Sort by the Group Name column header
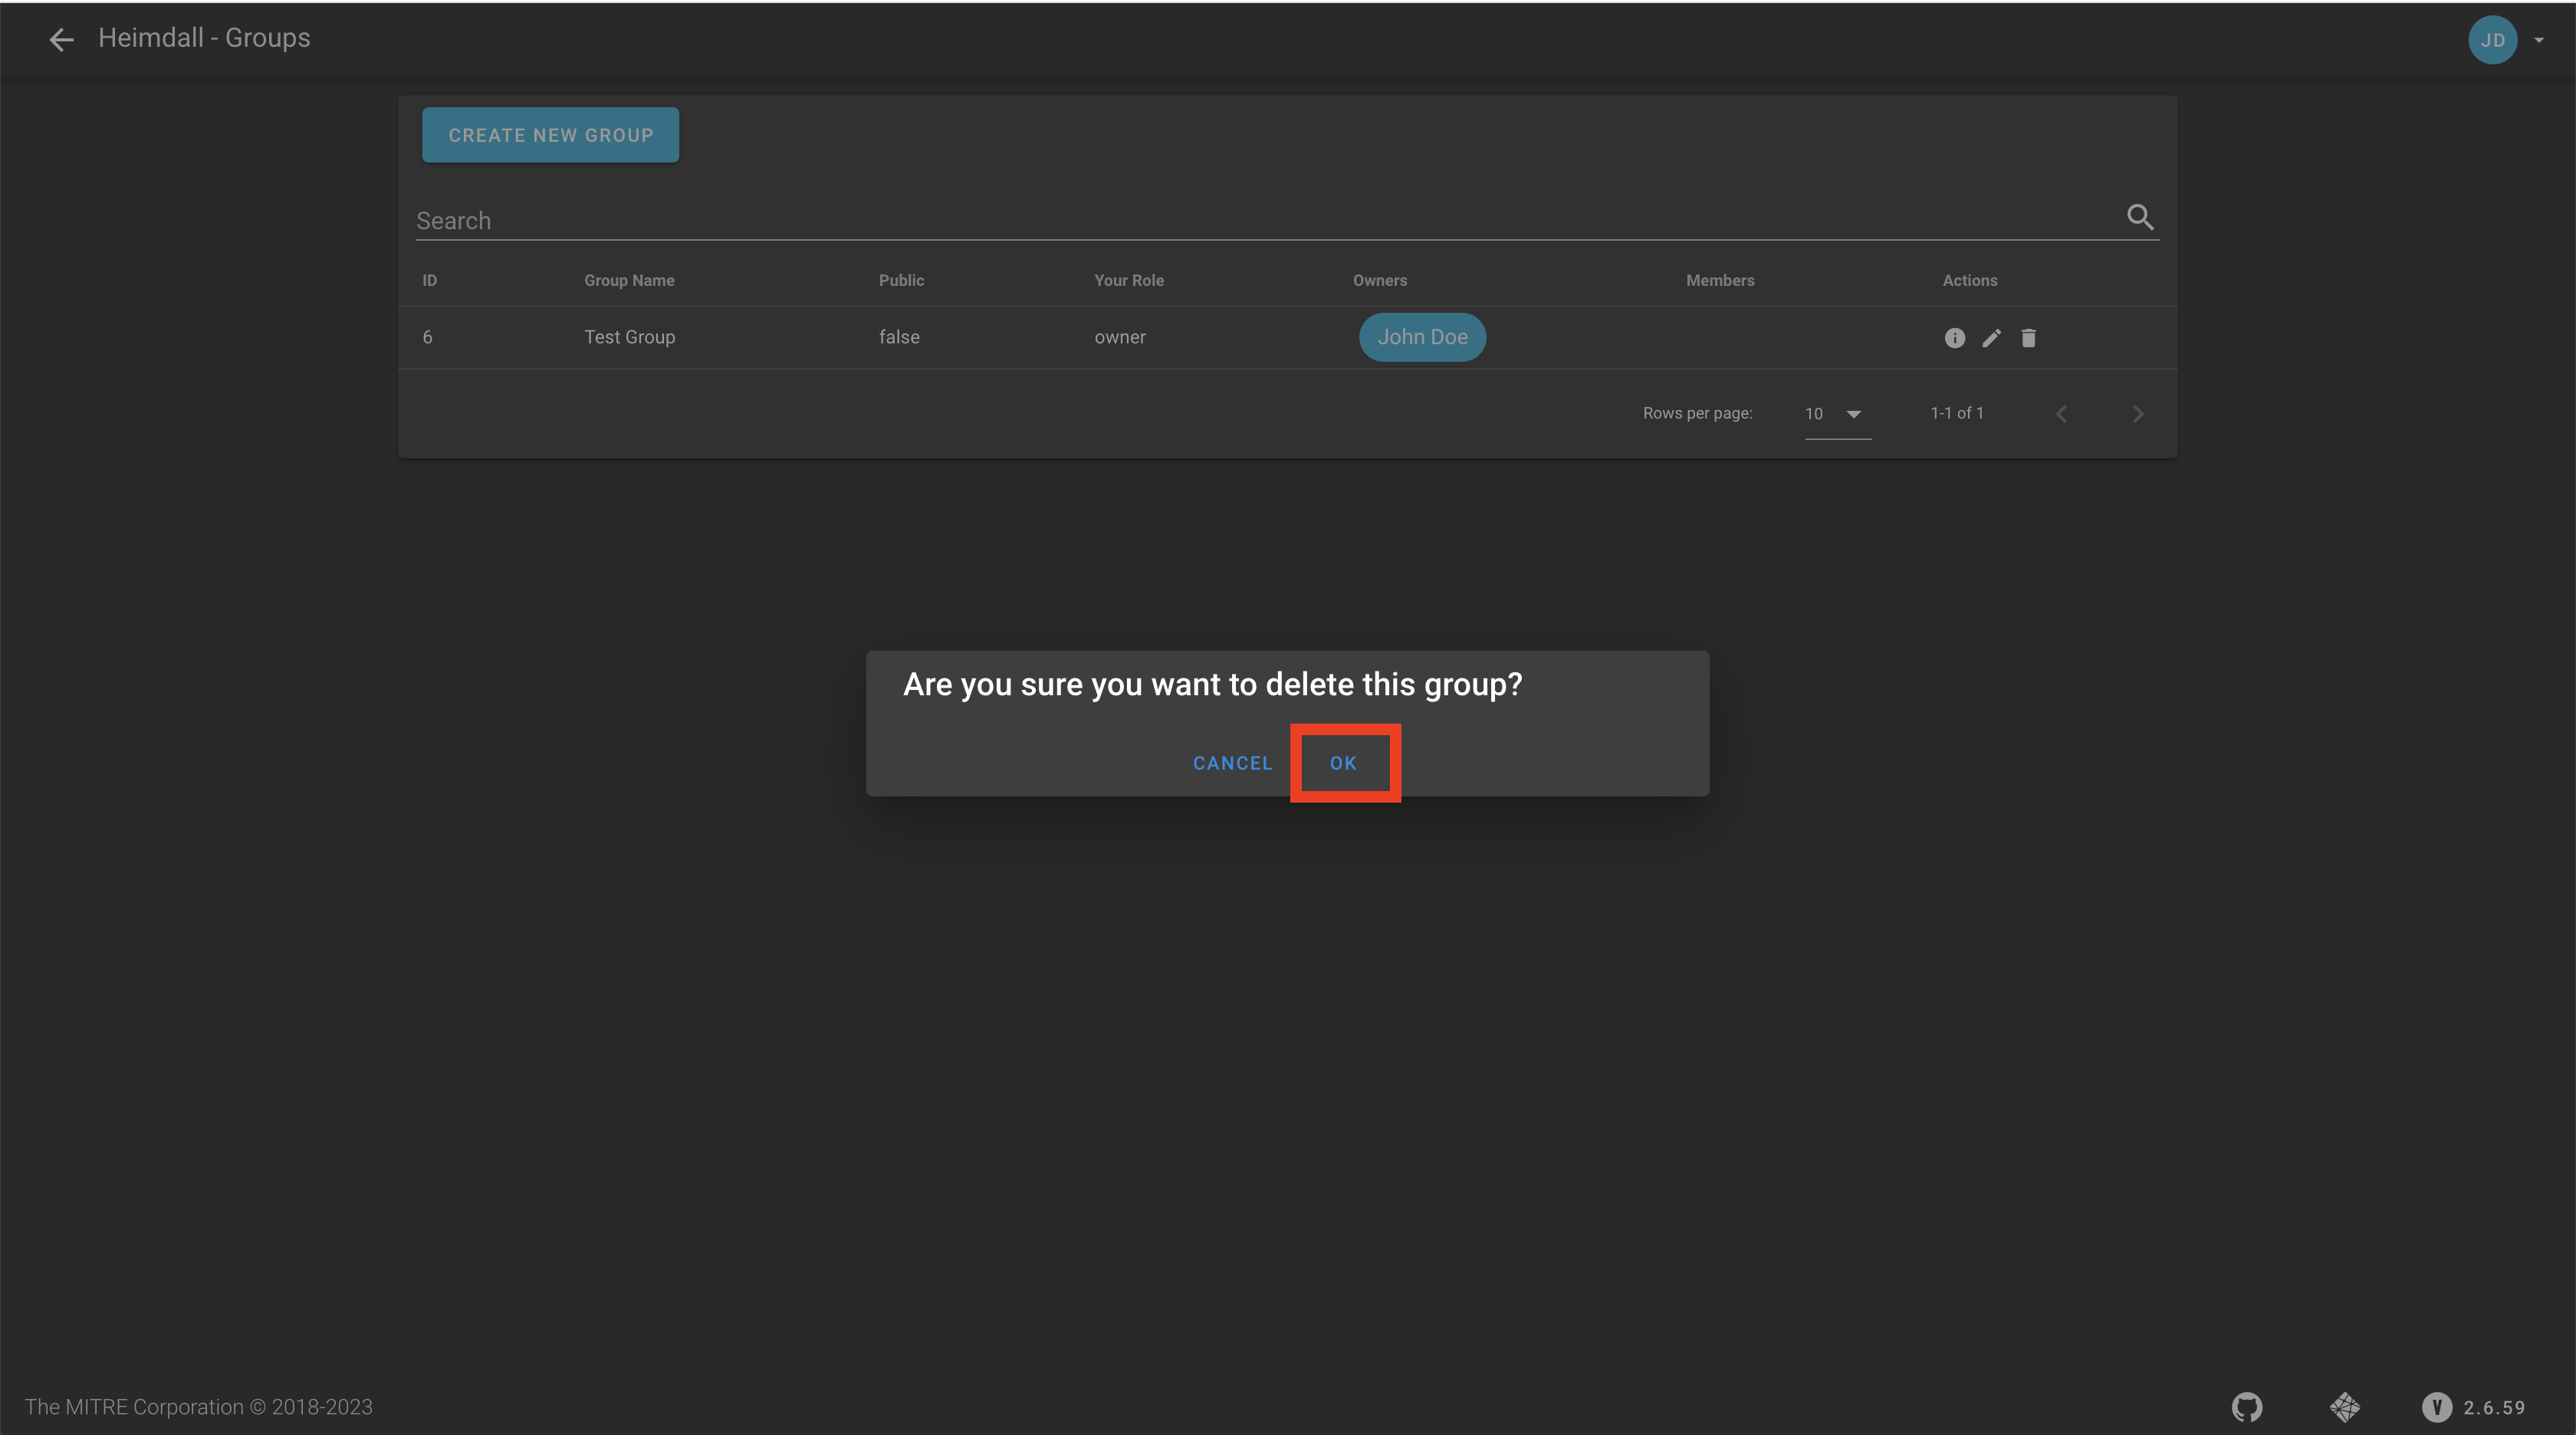 click(629, 280)
